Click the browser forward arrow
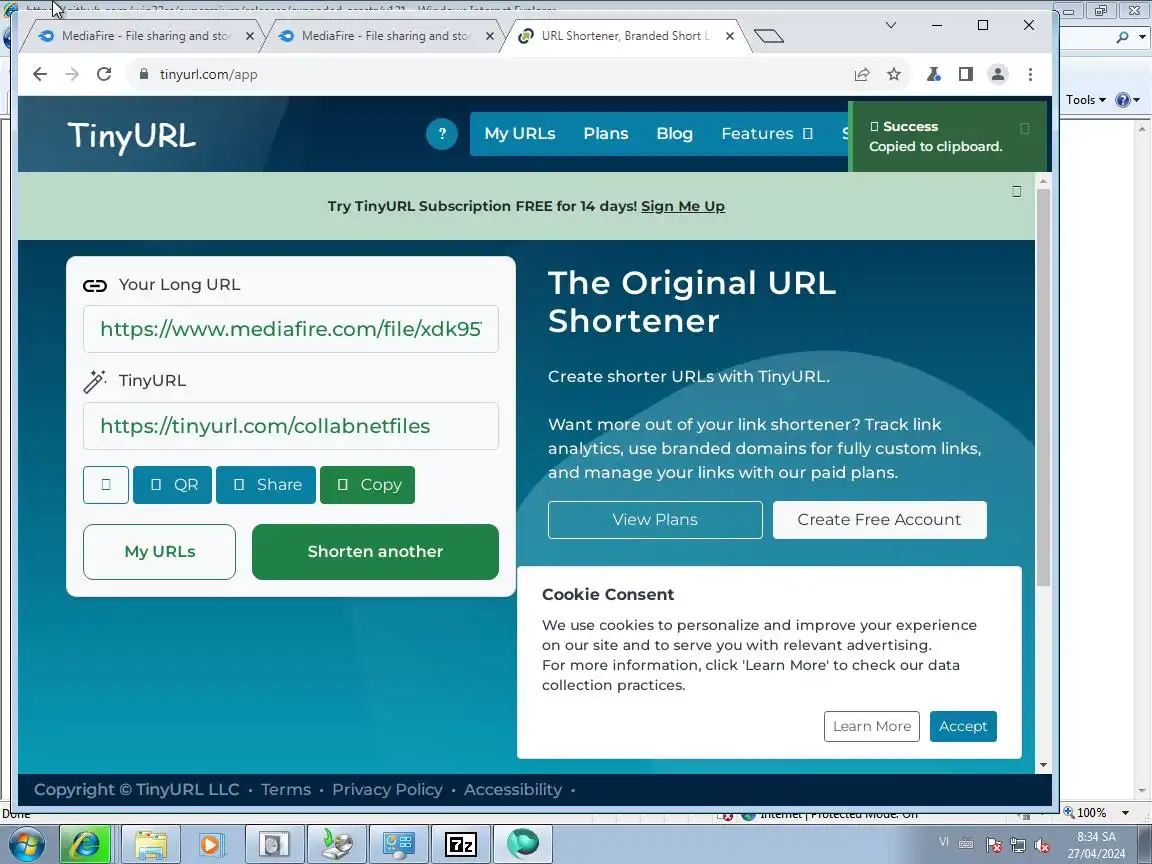Image resolution: width=1152 pixels, height=864 pixels. (71, 74)
